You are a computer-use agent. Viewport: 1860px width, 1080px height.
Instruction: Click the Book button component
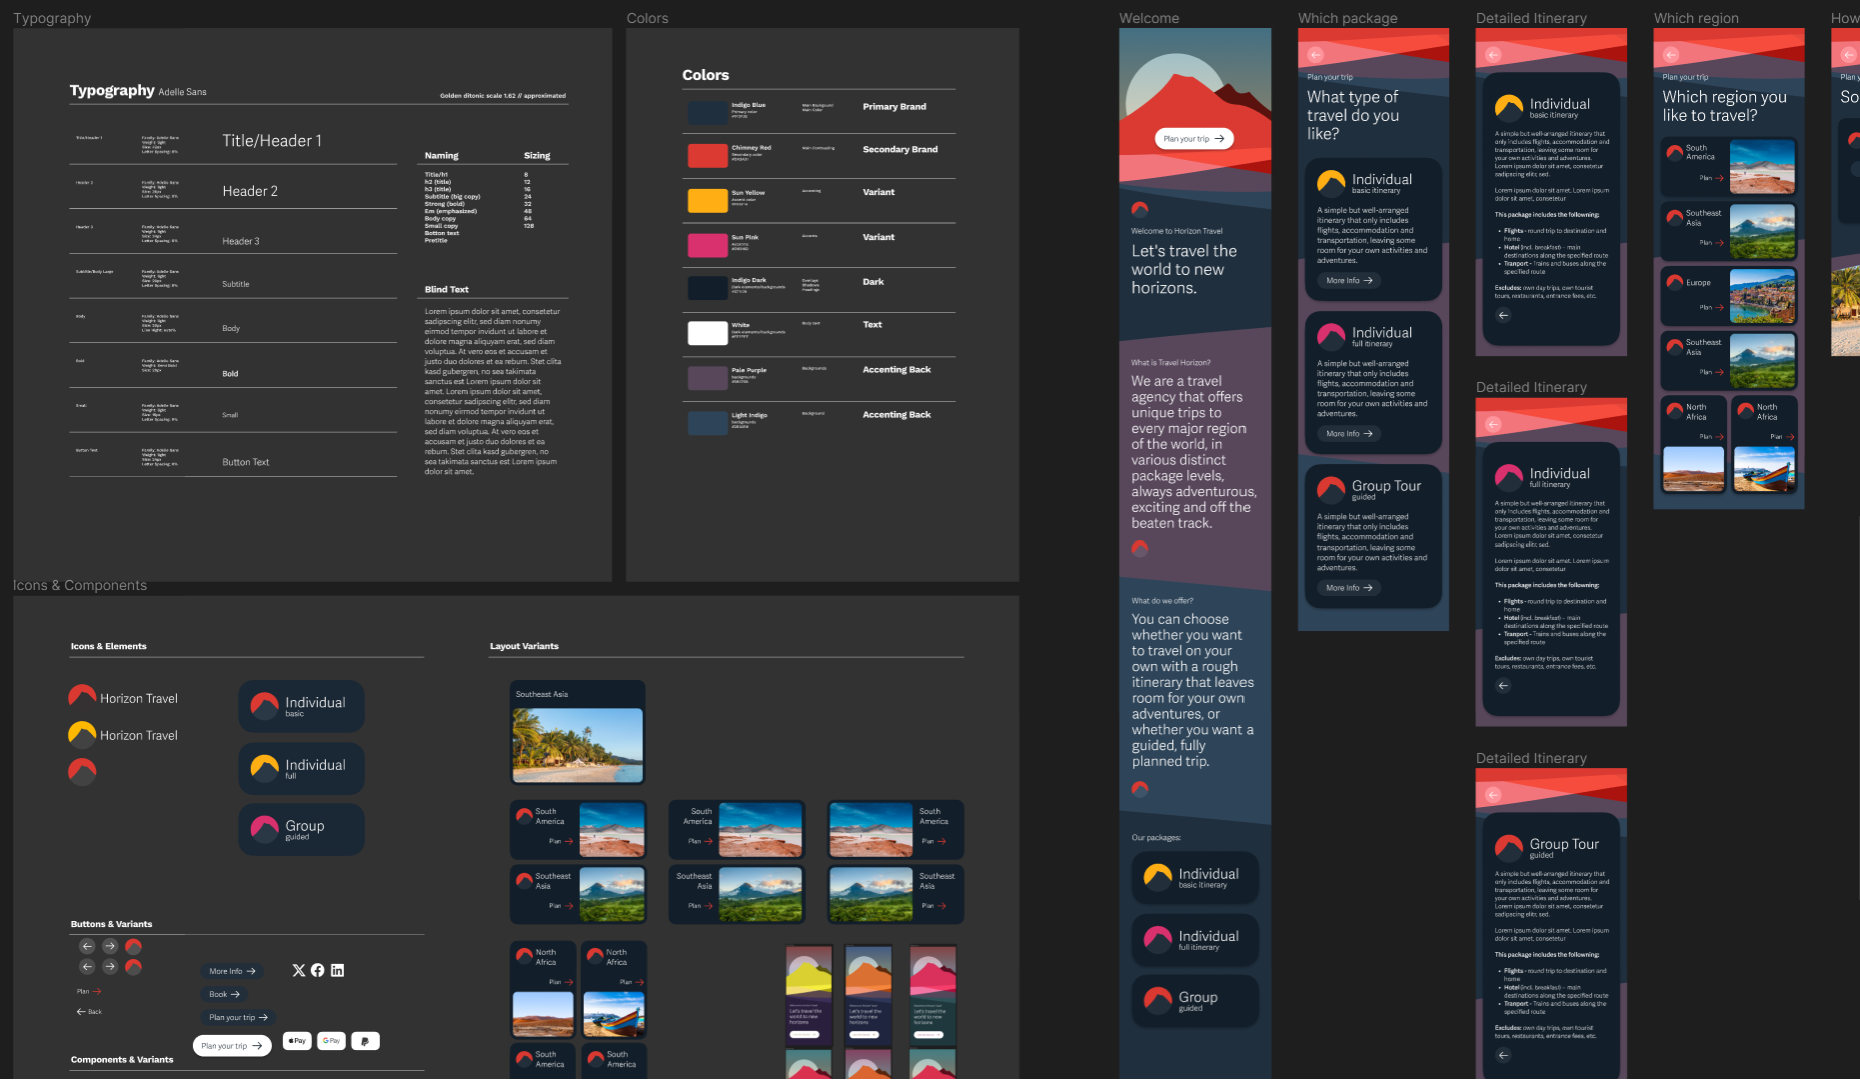coord(224,994)
